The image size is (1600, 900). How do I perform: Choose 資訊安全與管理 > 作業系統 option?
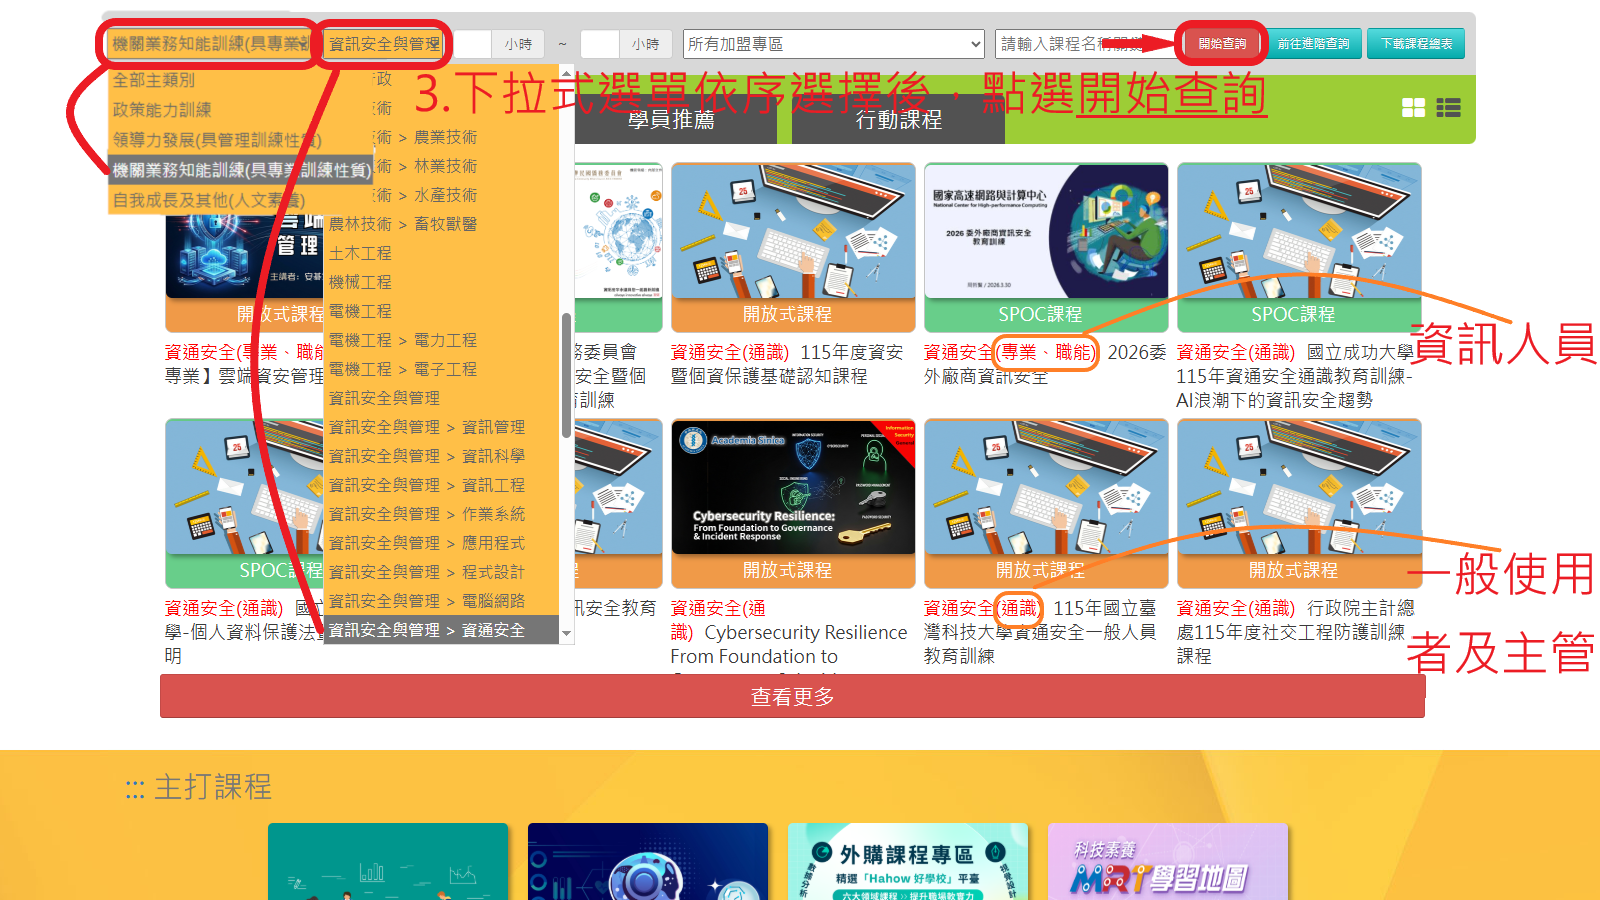click(x=441, y=514)
